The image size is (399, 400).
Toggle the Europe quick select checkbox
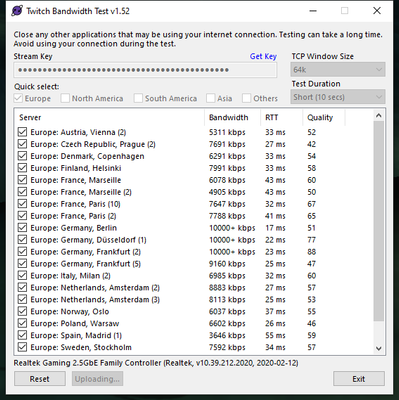click(x=18, y=98)
